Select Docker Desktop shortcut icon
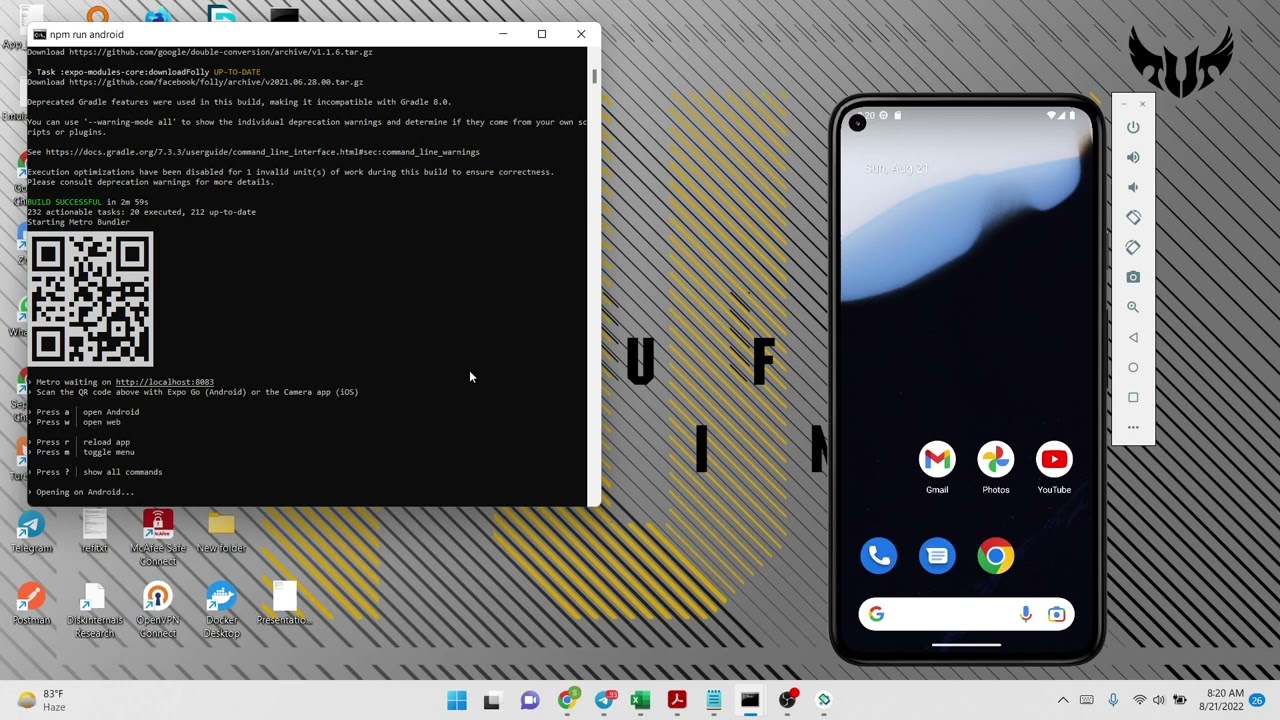This screenshot has height=720, width=1280. coord(221,610)
